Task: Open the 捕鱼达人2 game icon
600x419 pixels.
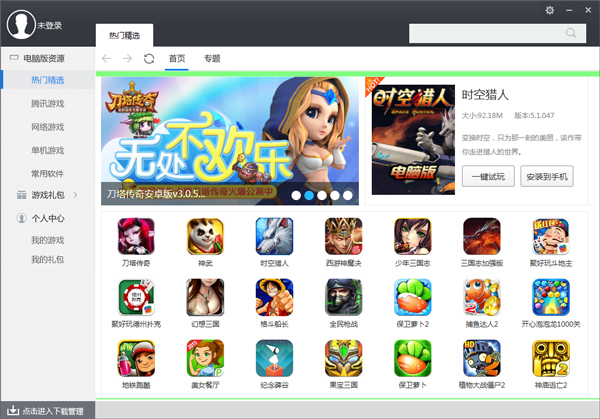Action: pyautogui.click(x=482, y=297)
